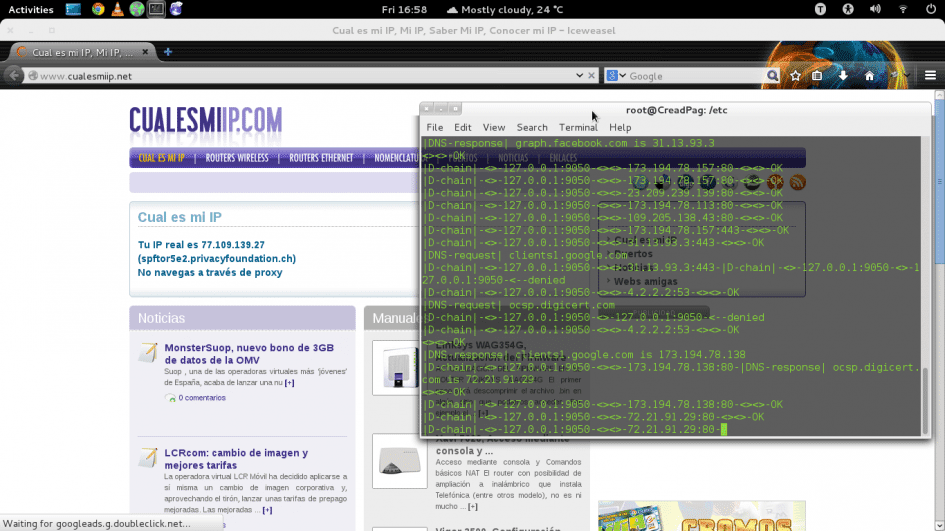Image resolution: width=945 pixels, height=531 pixels.
Task: Open LCRcom cambio de imagen headline
Action: pyautogui.click(x=236, y=459)
